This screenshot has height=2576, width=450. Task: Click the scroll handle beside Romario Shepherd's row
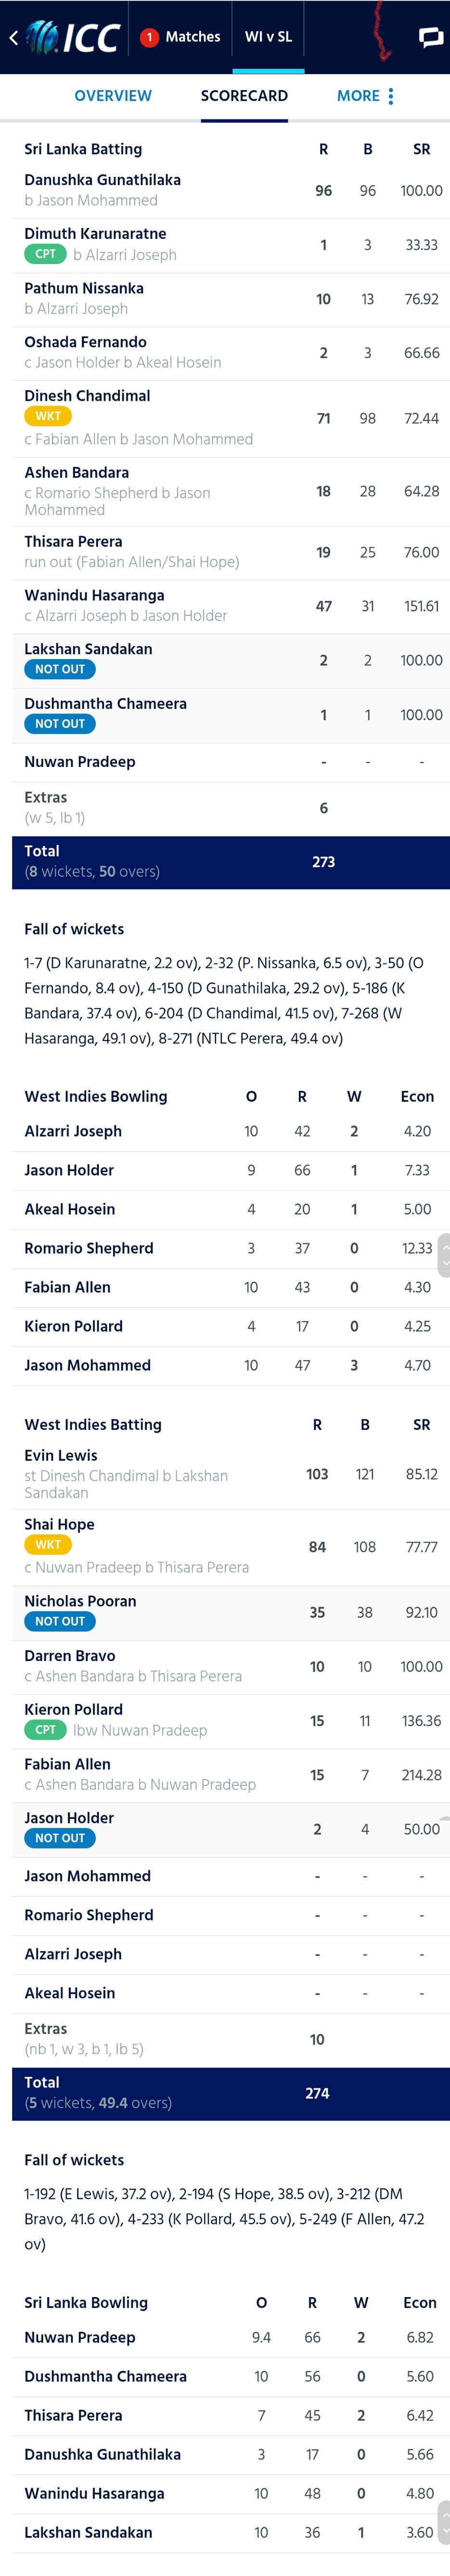tap(444, 1255)
